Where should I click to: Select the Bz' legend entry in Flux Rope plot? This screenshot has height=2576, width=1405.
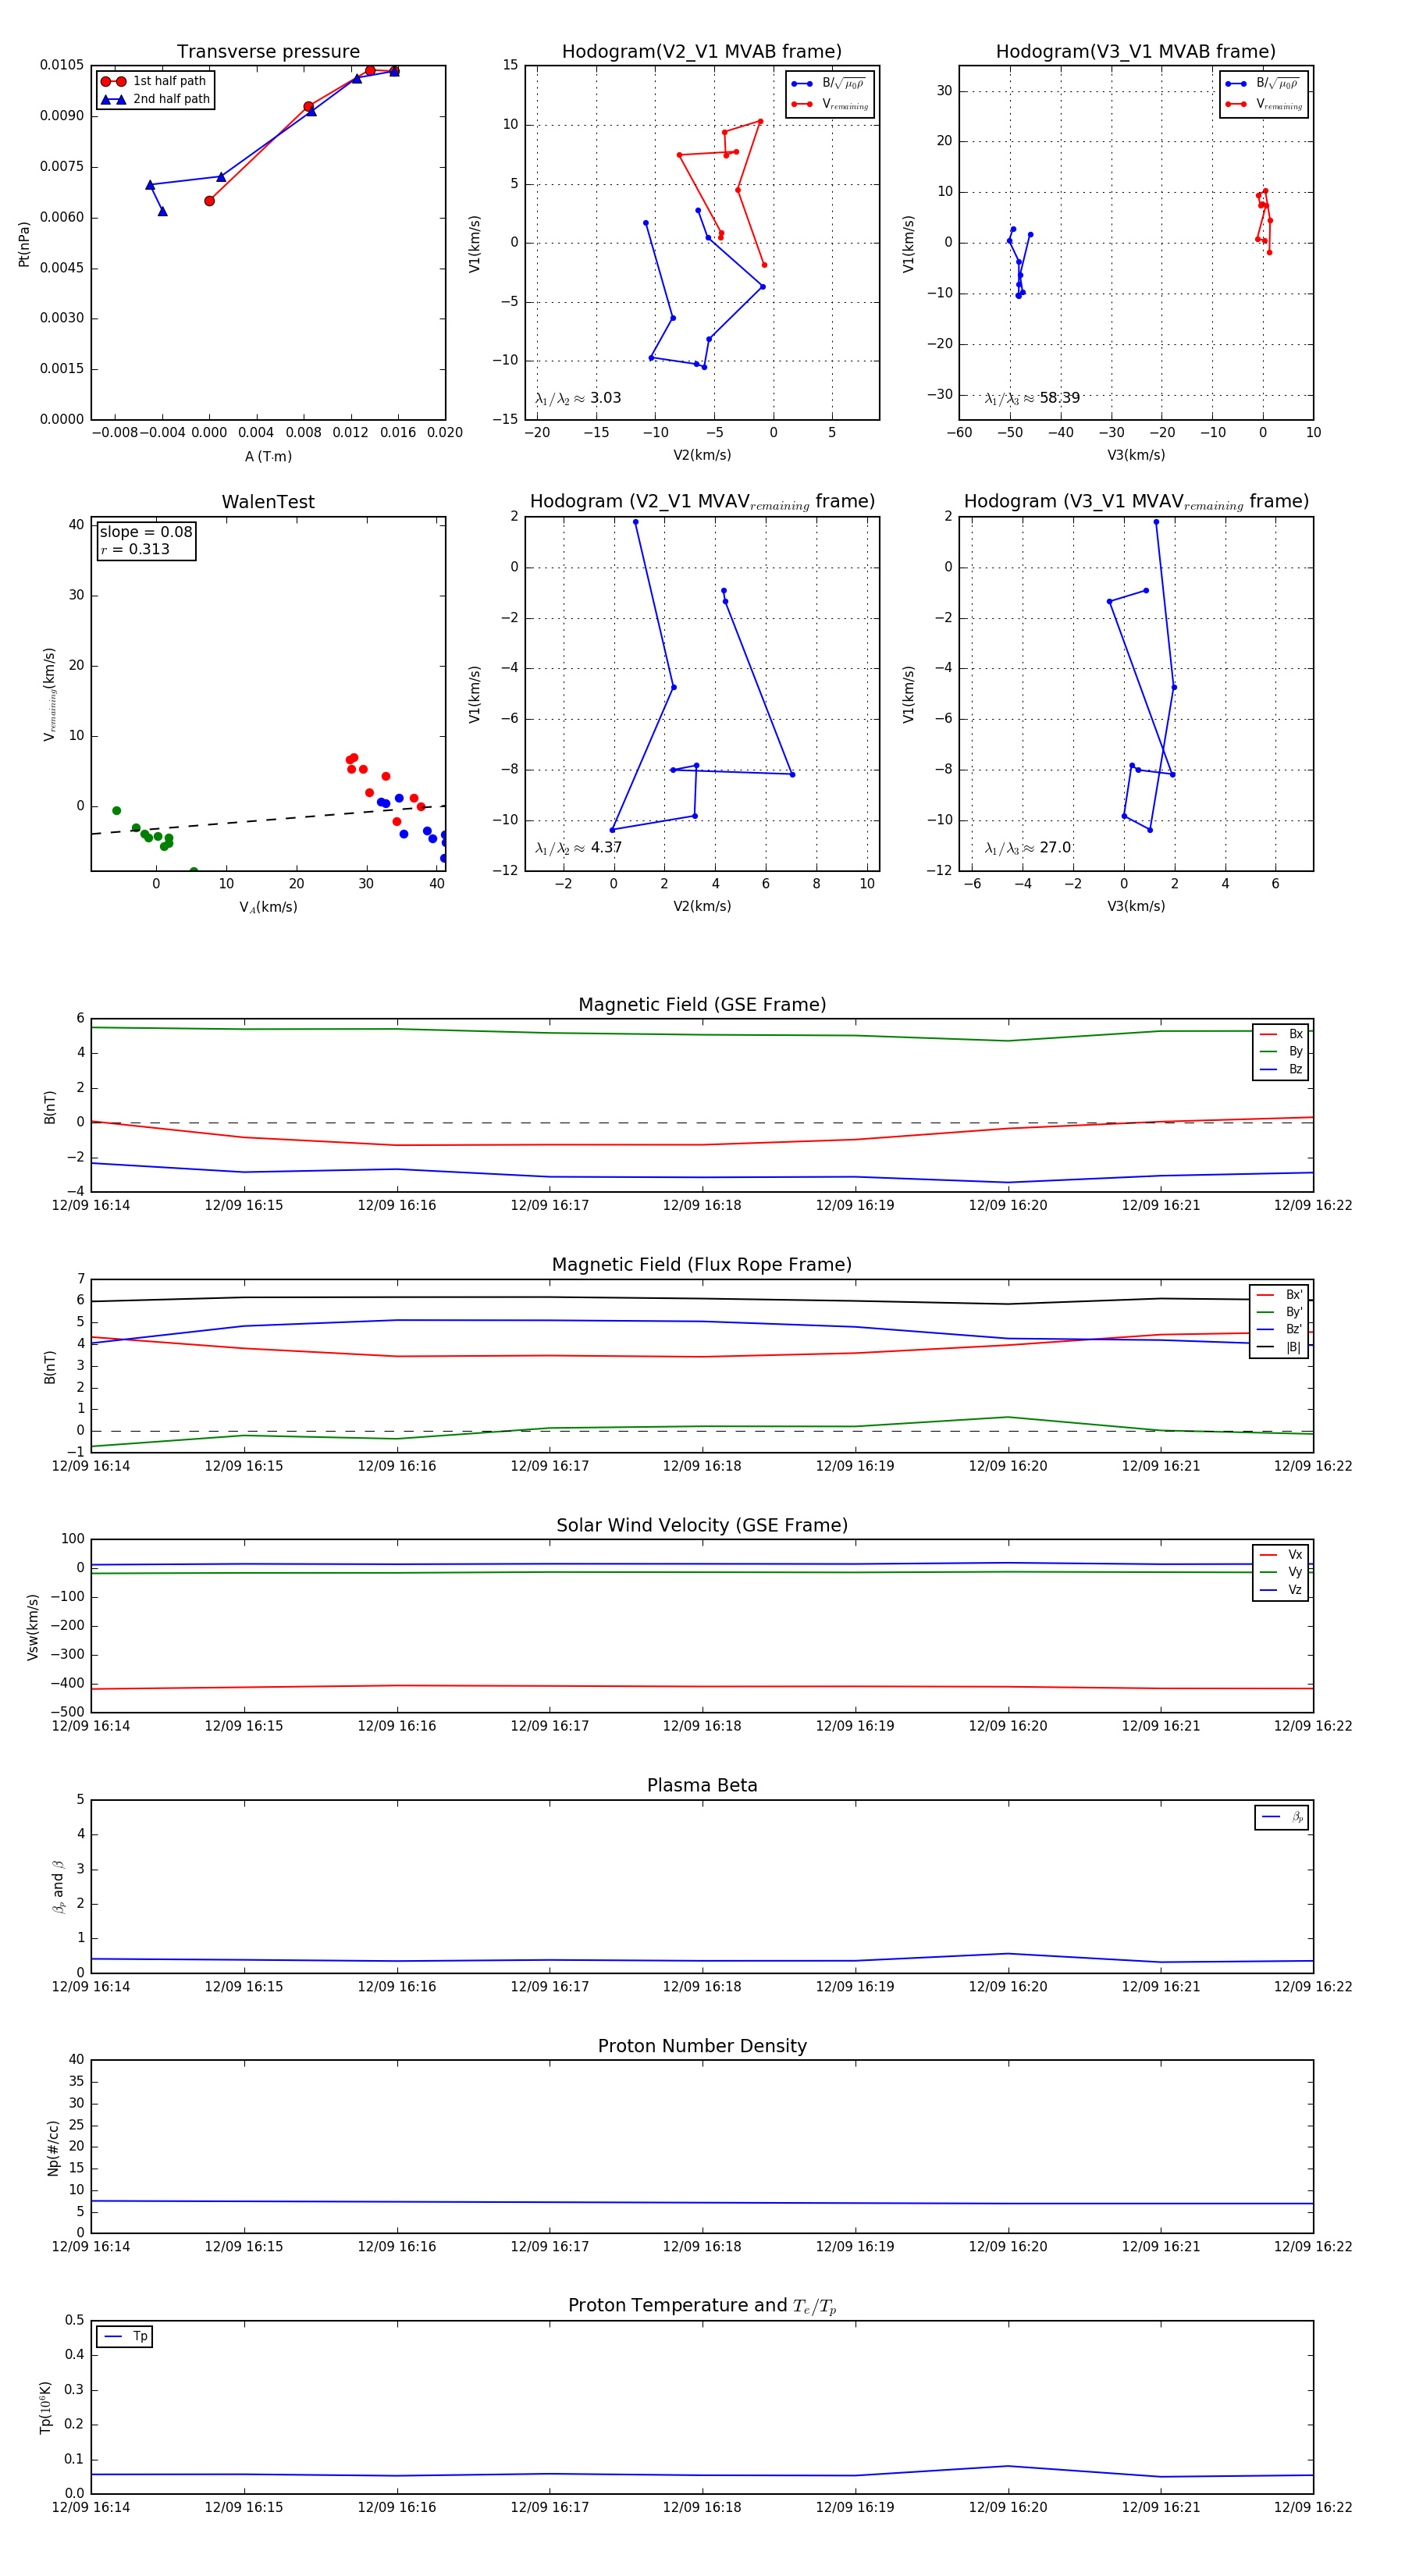(1280, 1329)
